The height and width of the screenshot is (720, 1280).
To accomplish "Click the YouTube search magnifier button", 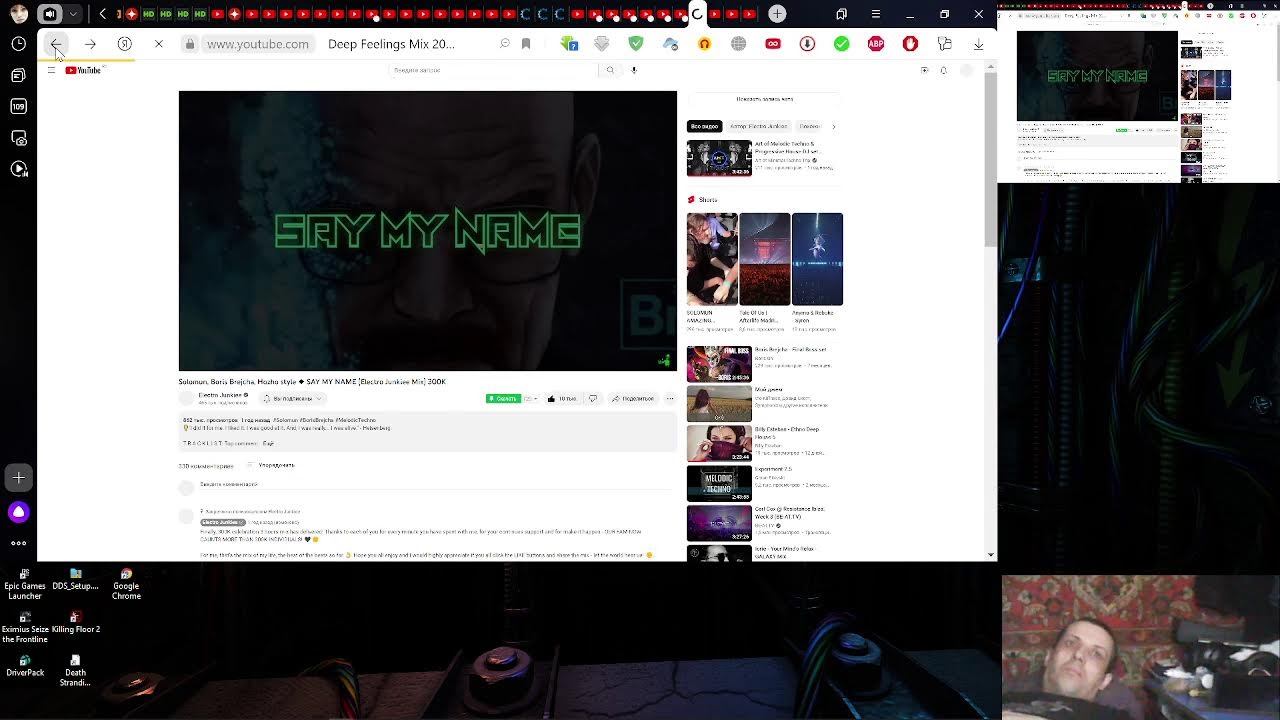I will coord(610,70).
